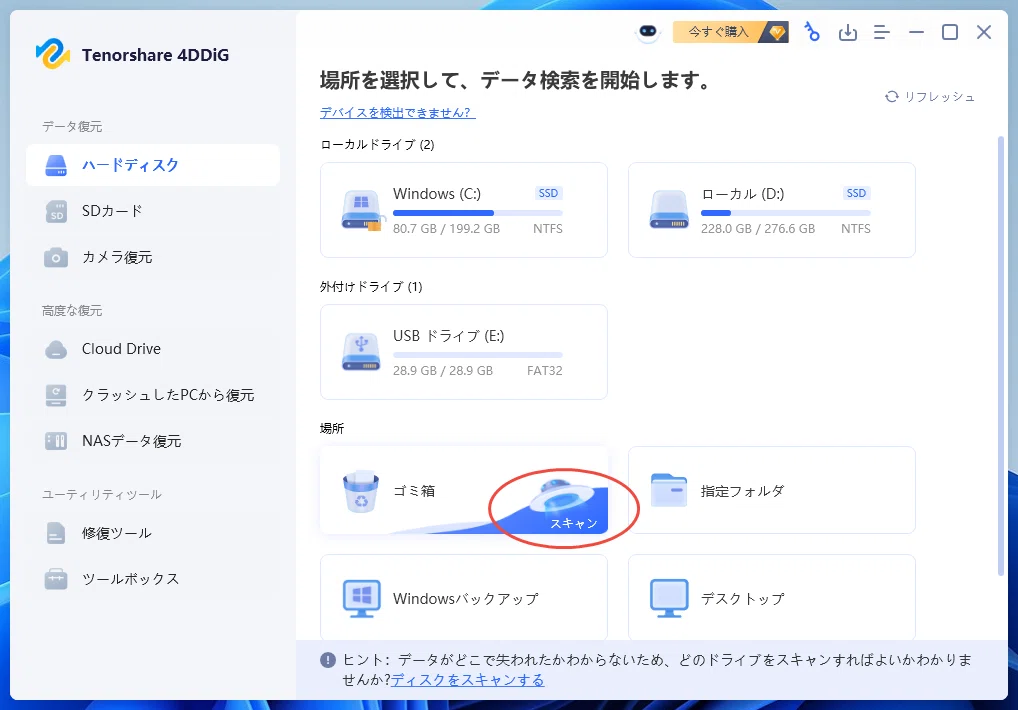Open Cloud Drive recovery
The height and width of the screenshot is (710, 1018).
(153, 349)
